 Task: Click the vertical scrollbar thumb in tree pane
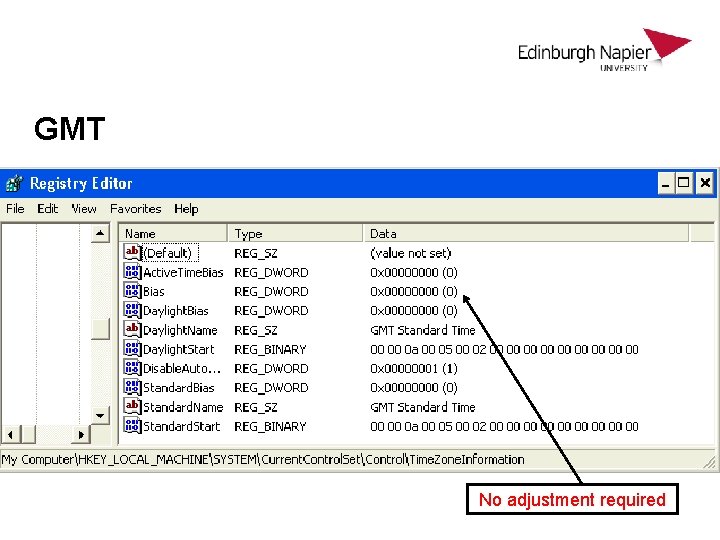(x=100, y=328)
